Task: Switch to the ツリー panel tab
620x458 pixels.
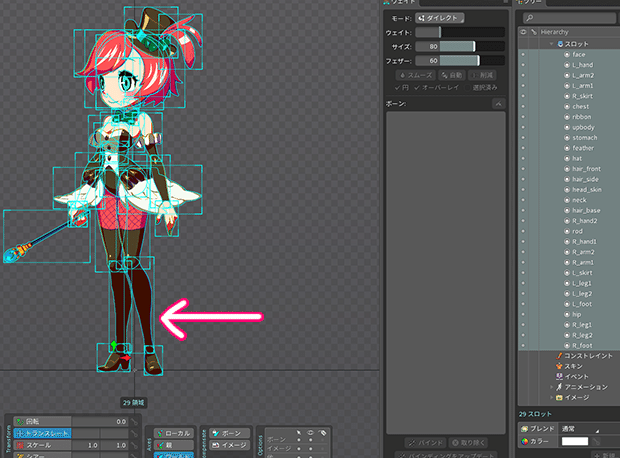Action: click(x=530, y=2)
